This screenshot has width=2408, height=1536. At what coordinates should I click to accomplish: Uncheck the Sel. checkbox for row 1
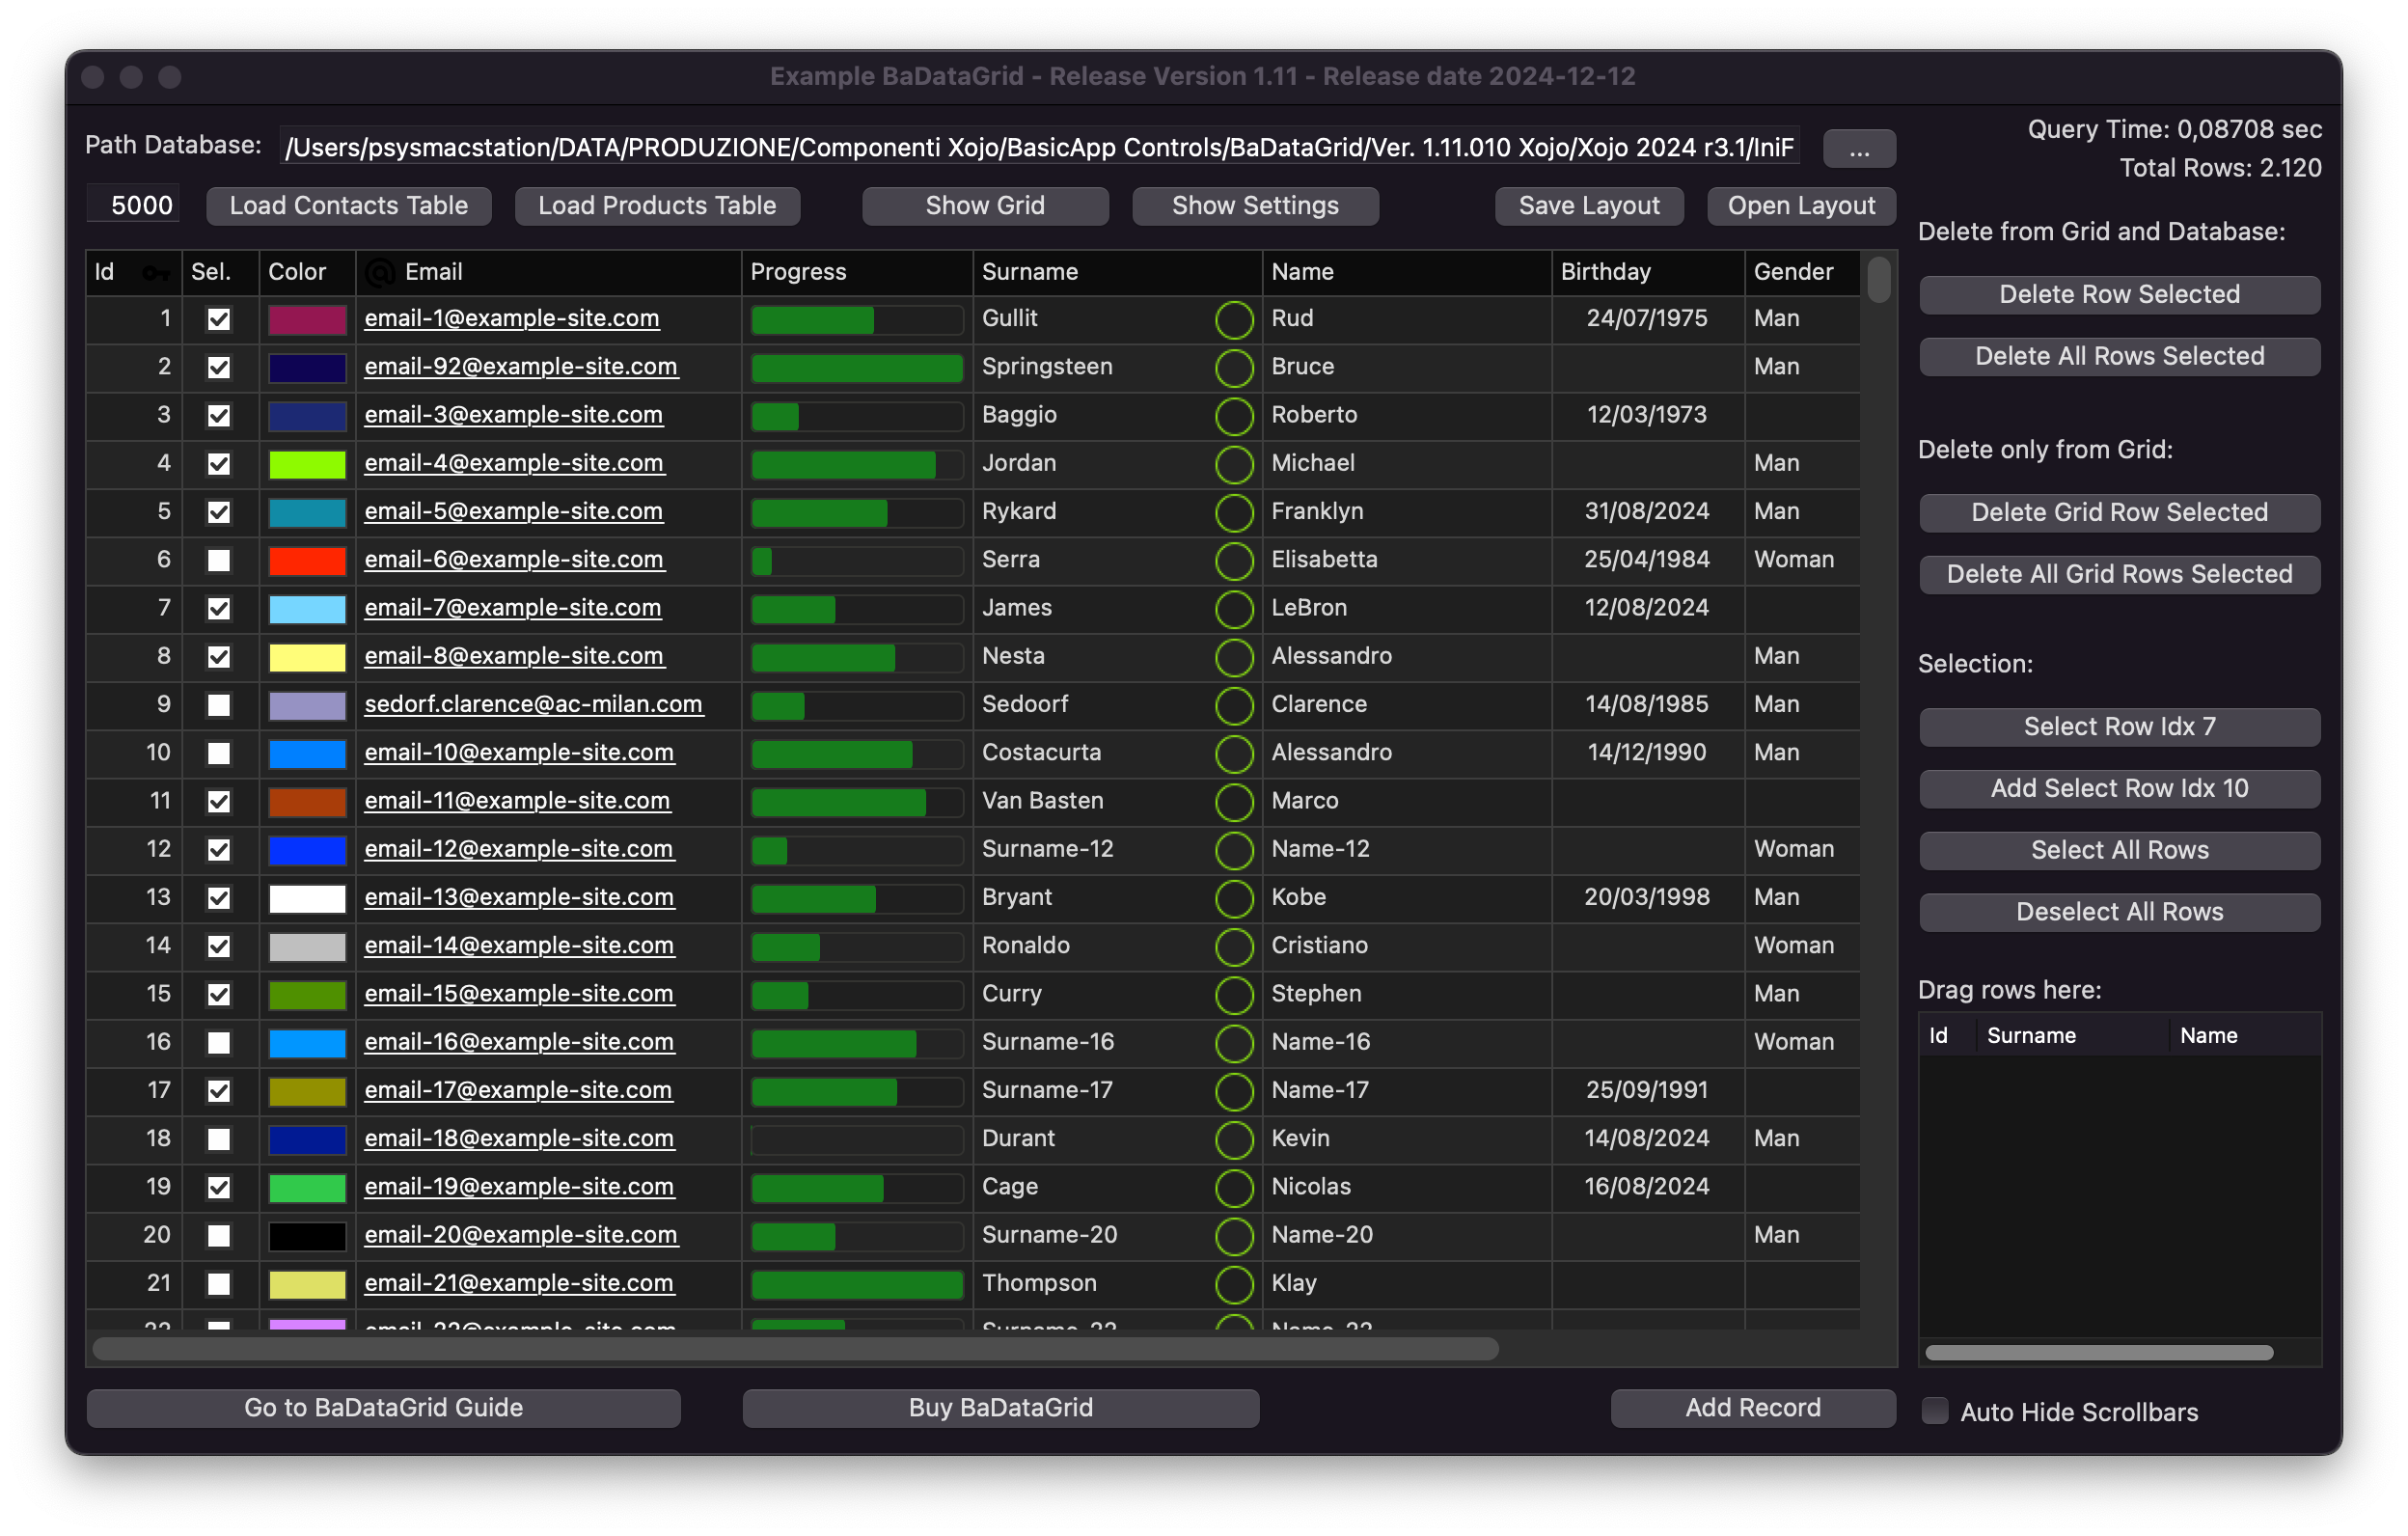(219, 320)
